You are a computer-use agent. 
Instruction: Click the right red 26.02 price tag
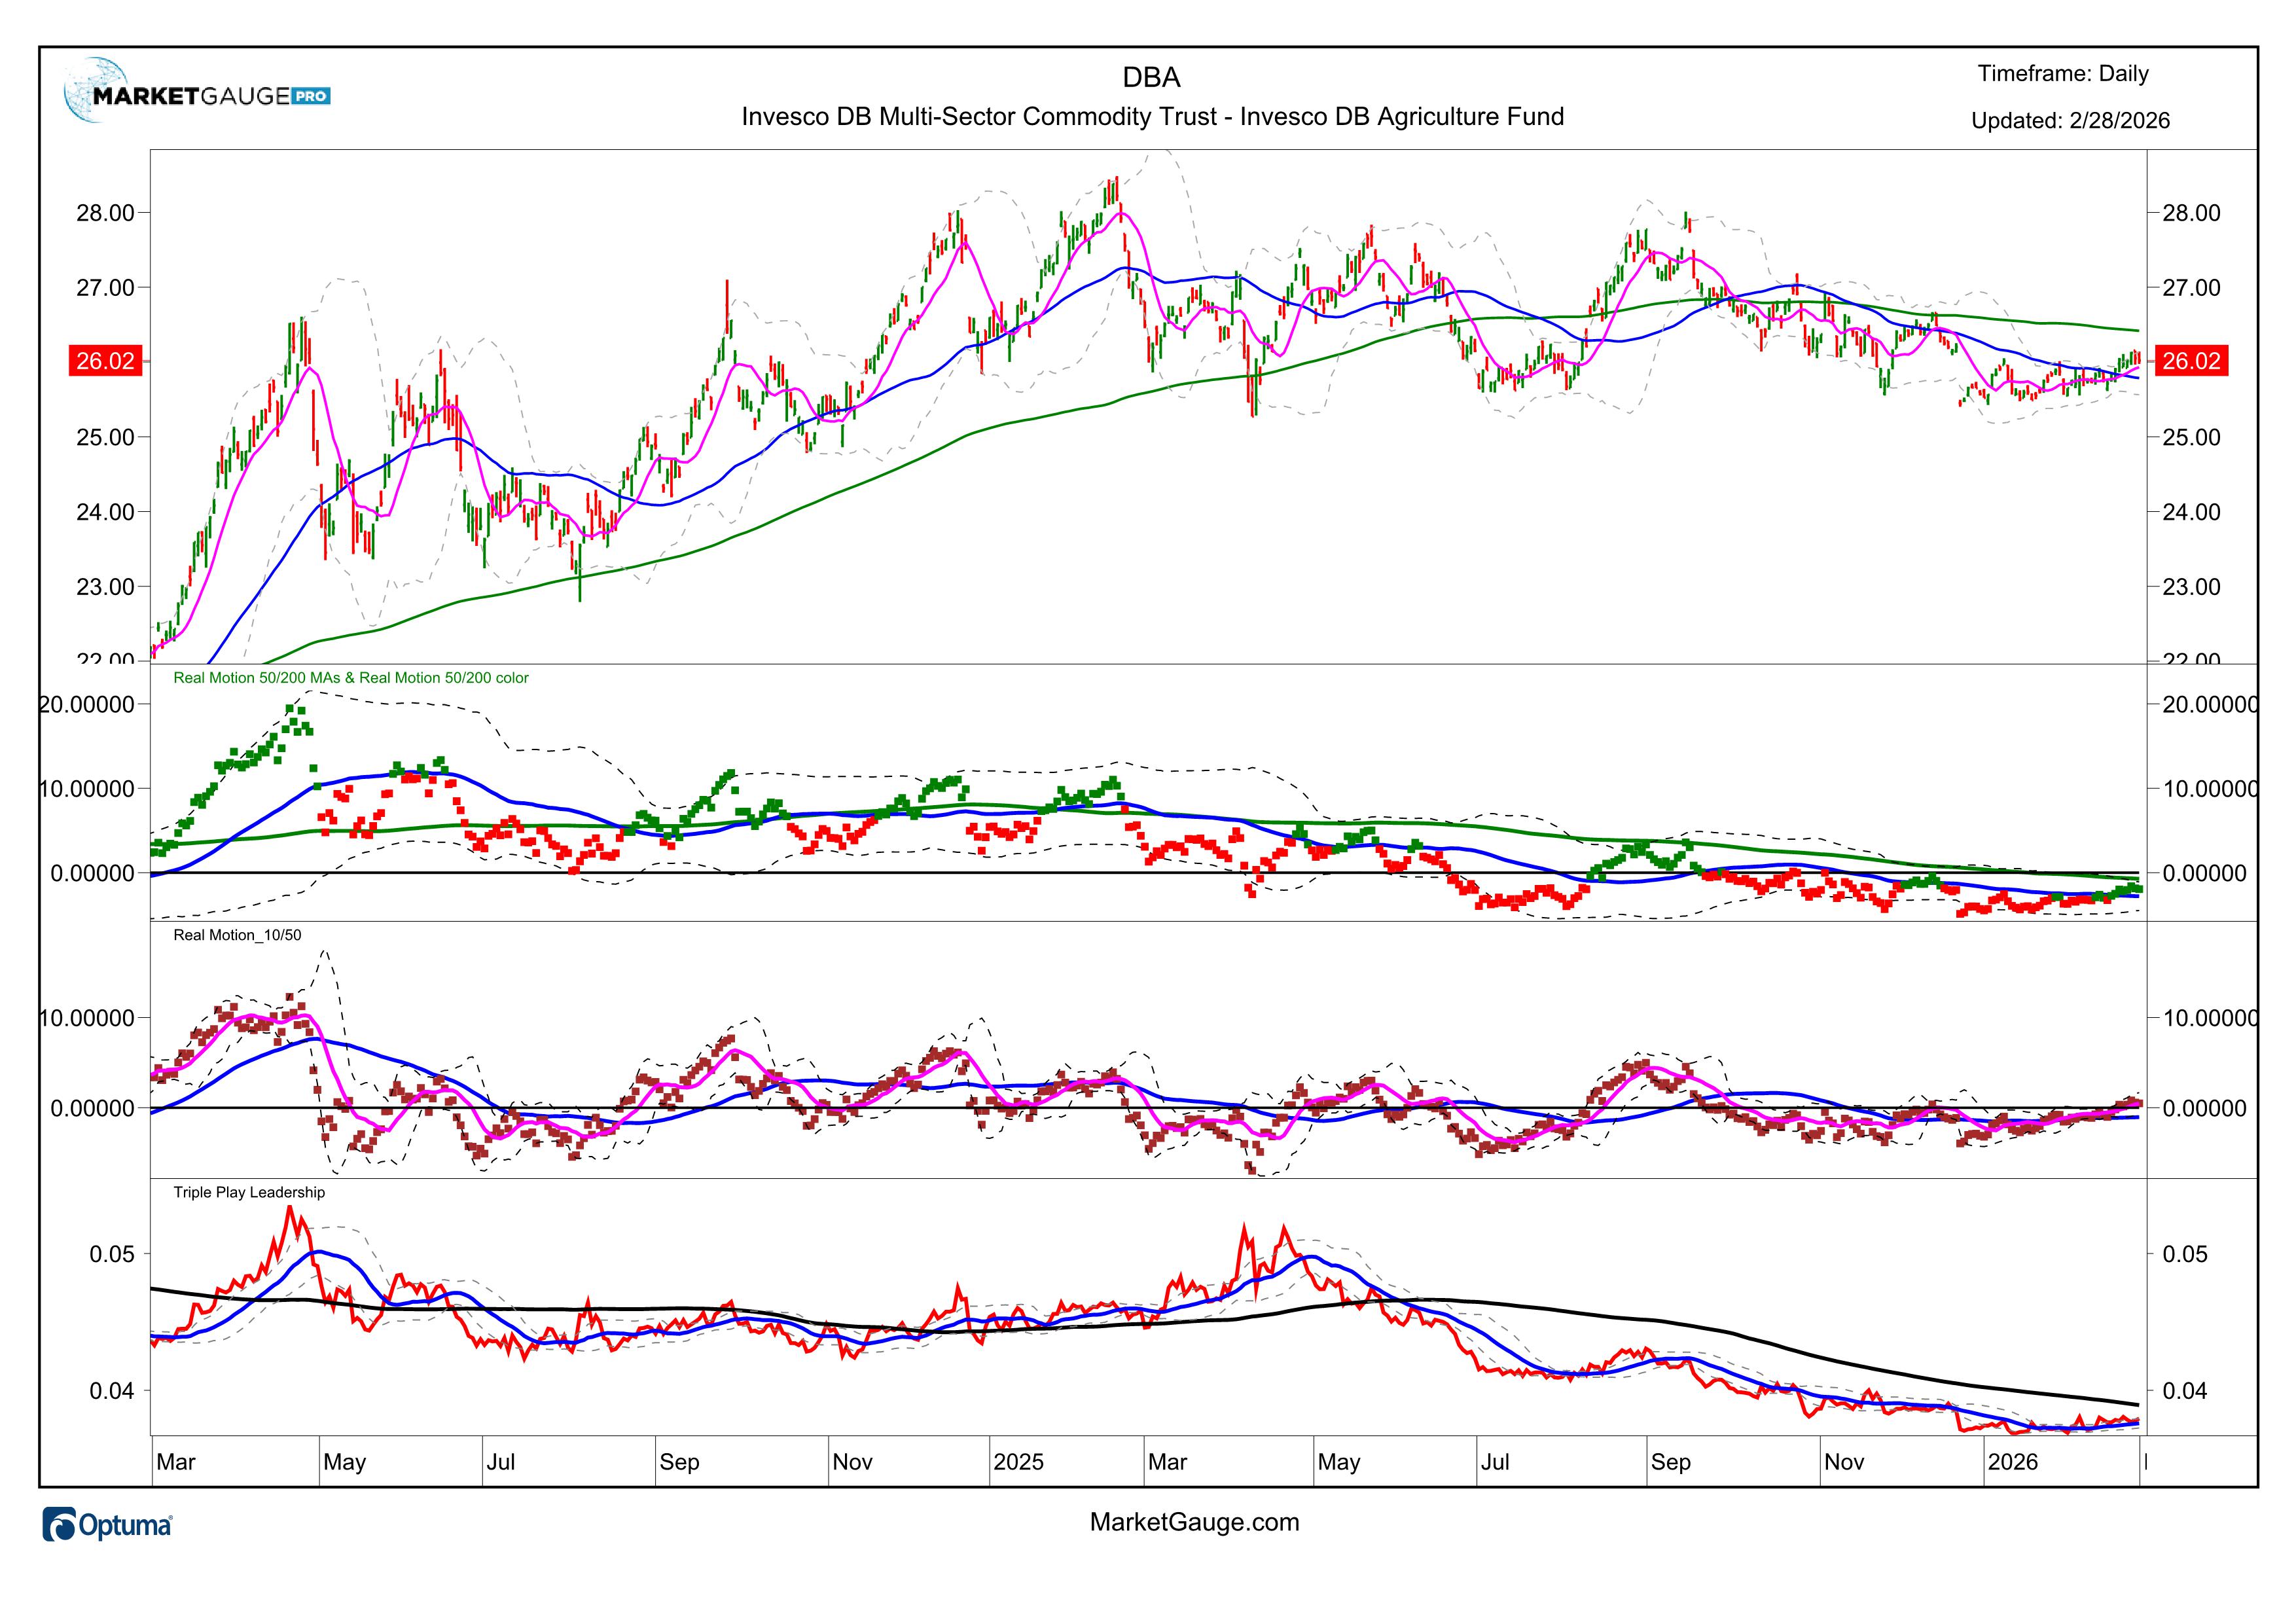(2191, 360)
